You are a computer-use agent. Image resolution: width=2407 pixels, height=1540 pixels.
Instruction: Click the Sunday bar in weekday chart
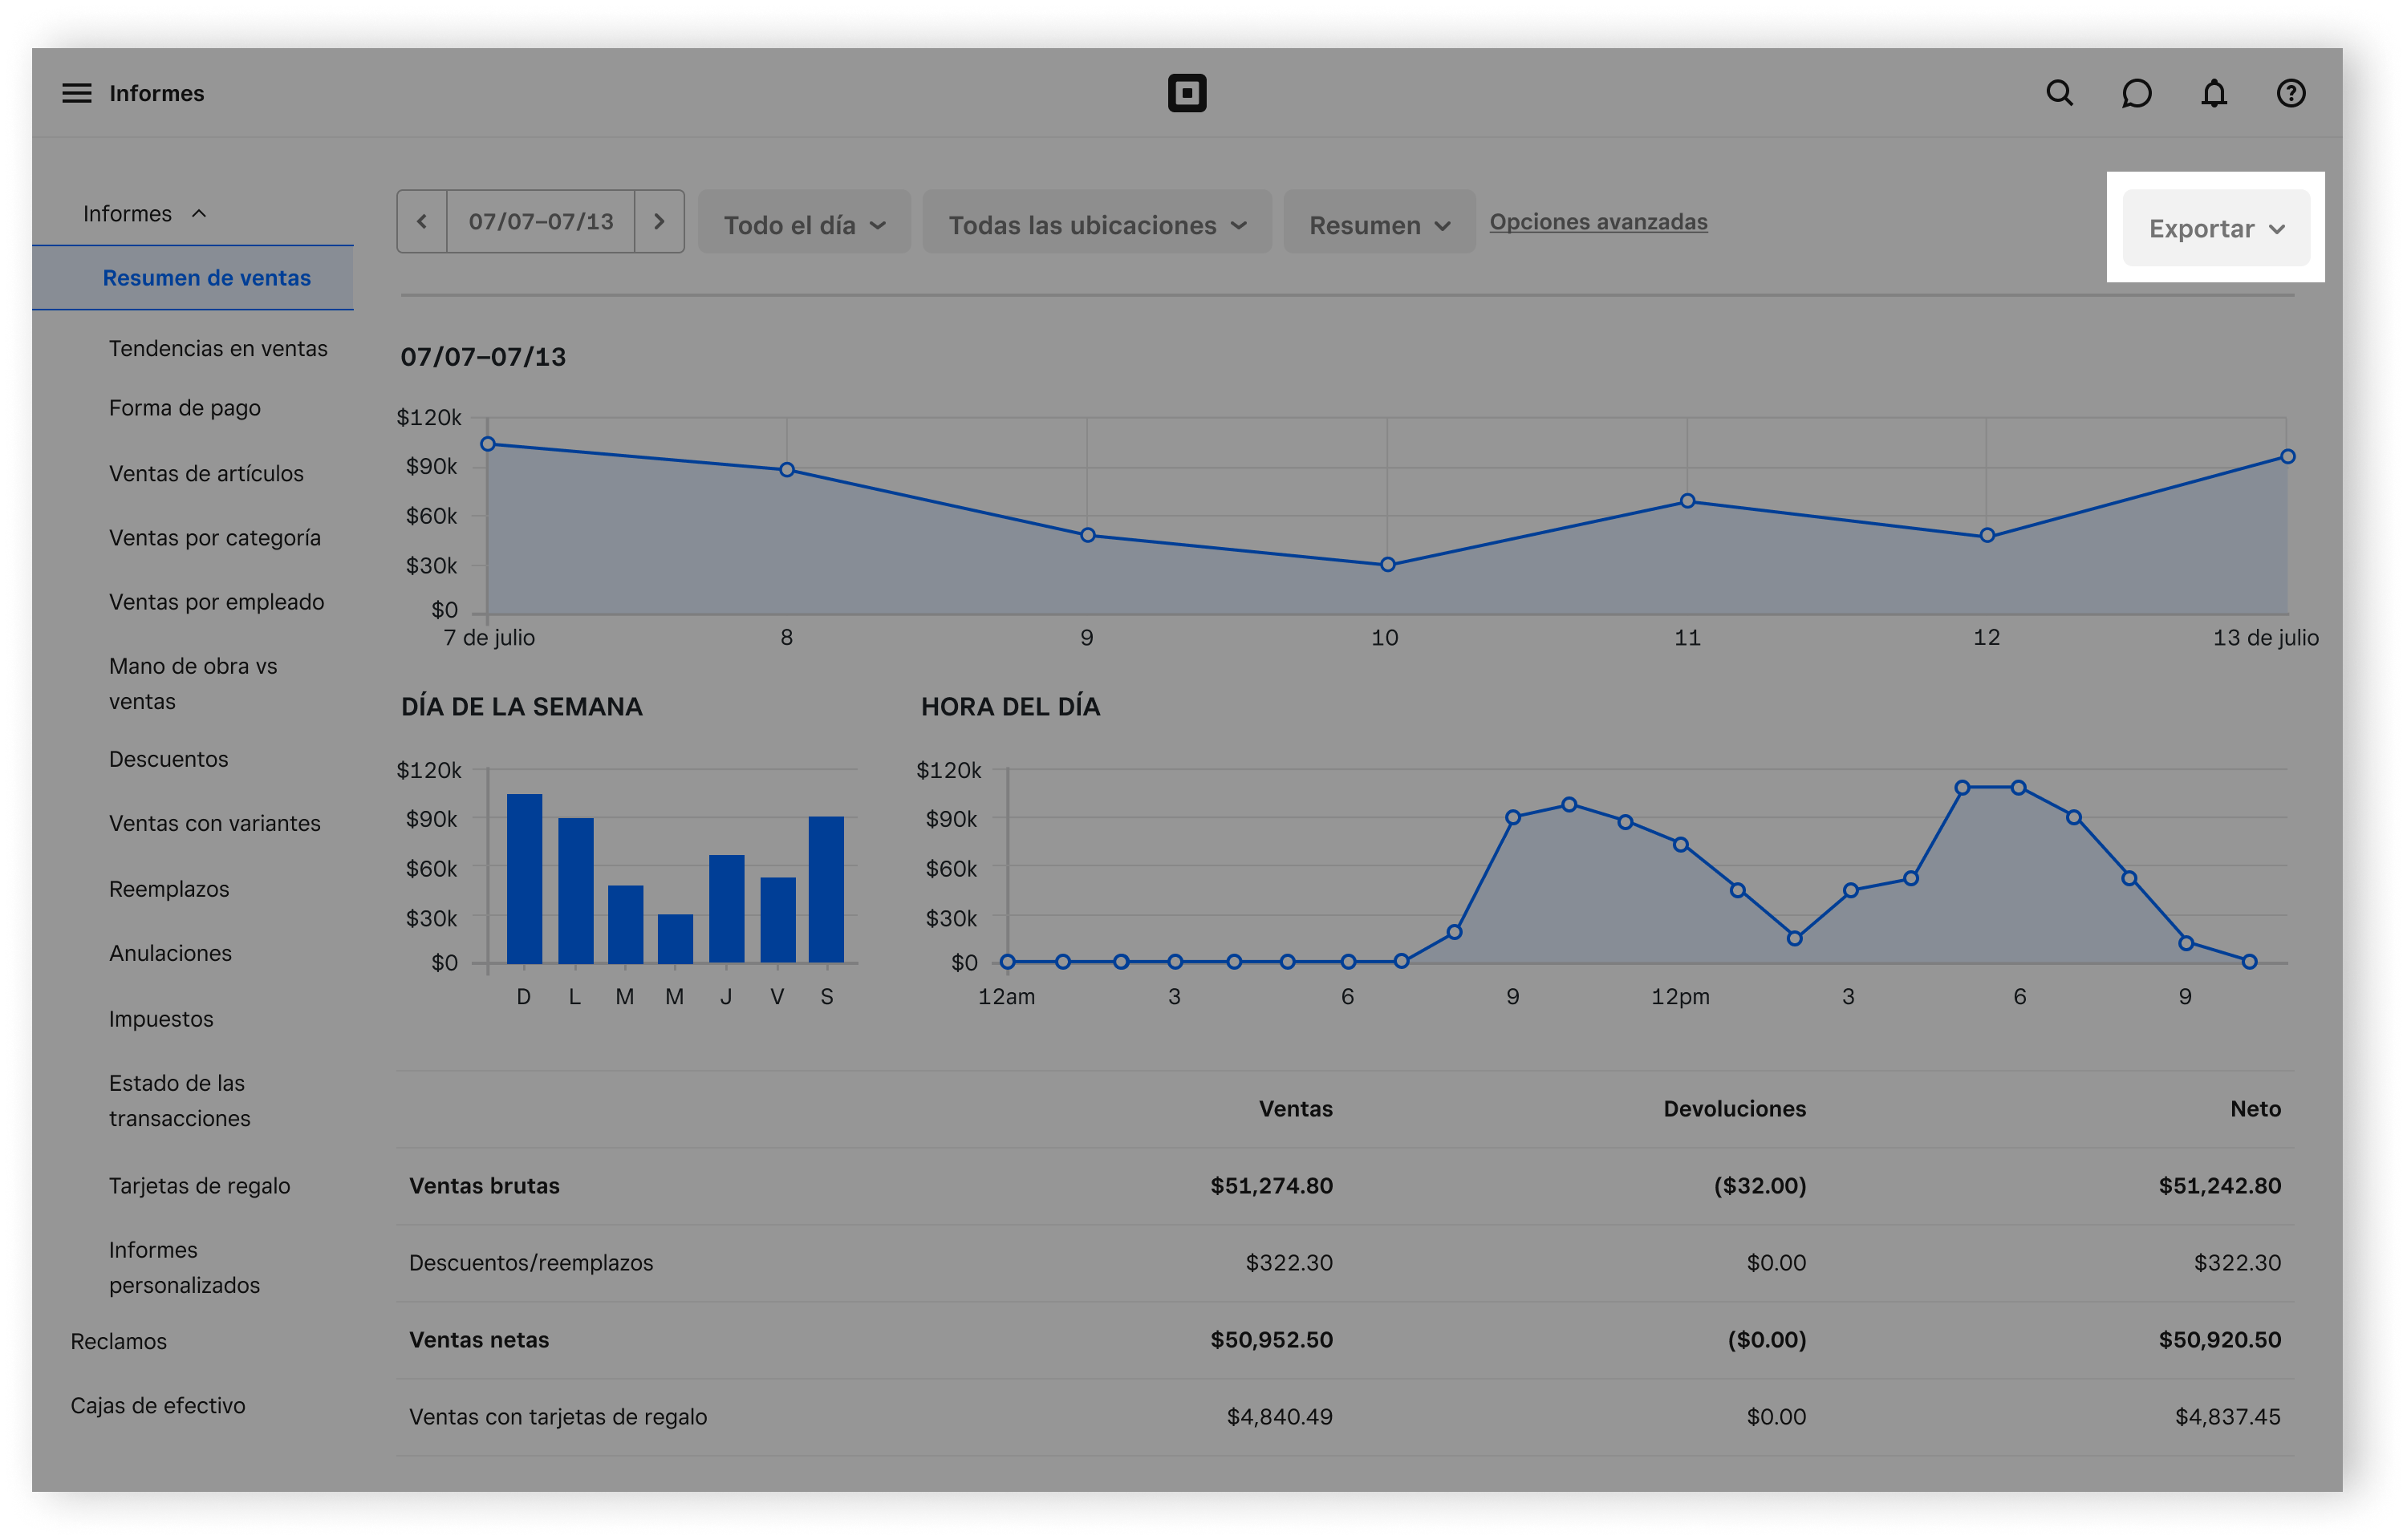524,878
